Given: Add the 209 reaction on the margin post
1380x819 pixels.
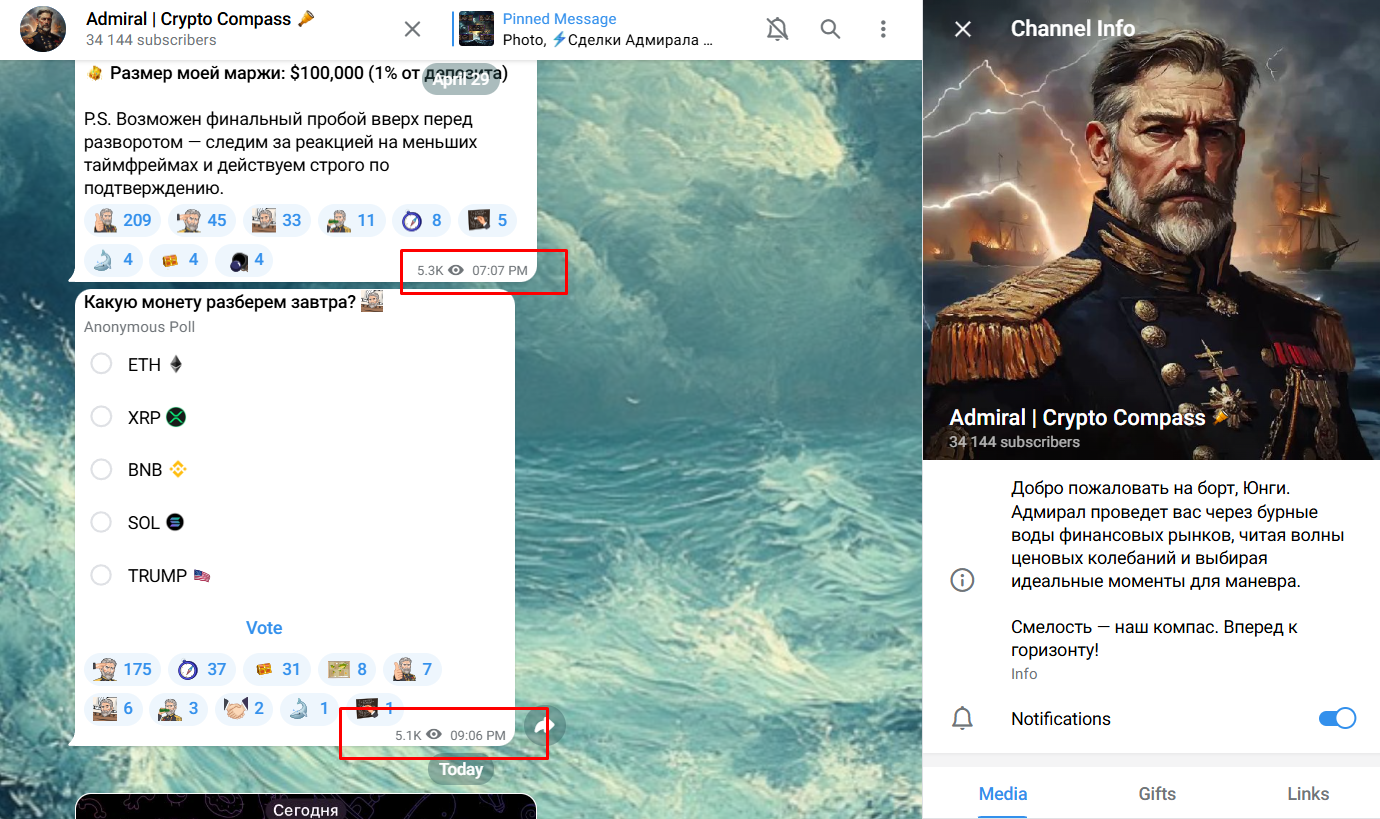Looking at the screenshot, I should (122, 220).
